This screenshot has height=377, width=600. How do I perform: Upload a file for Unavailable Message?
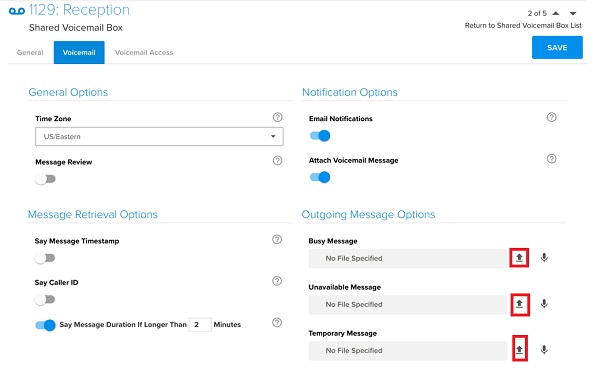tap(520, 304)
